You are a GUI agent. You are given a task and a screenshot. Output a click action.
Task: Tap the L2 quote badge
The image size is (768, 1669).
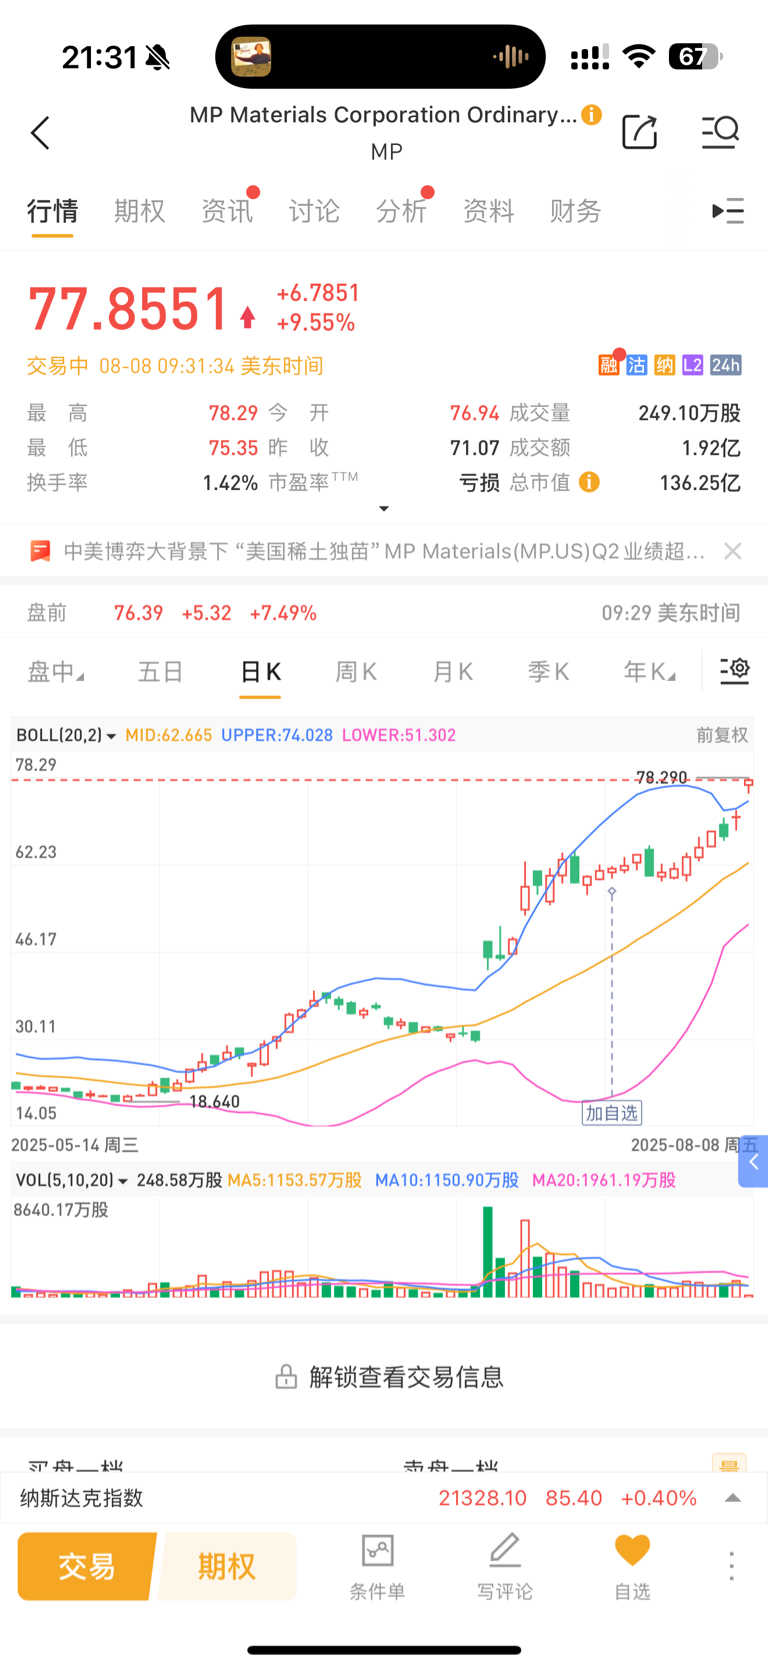(x=693, y=365)
